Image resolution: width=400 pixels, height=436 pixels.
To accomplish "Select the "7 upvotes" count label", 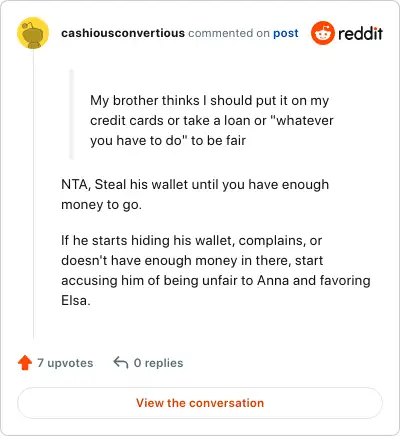I will point(65,363).
